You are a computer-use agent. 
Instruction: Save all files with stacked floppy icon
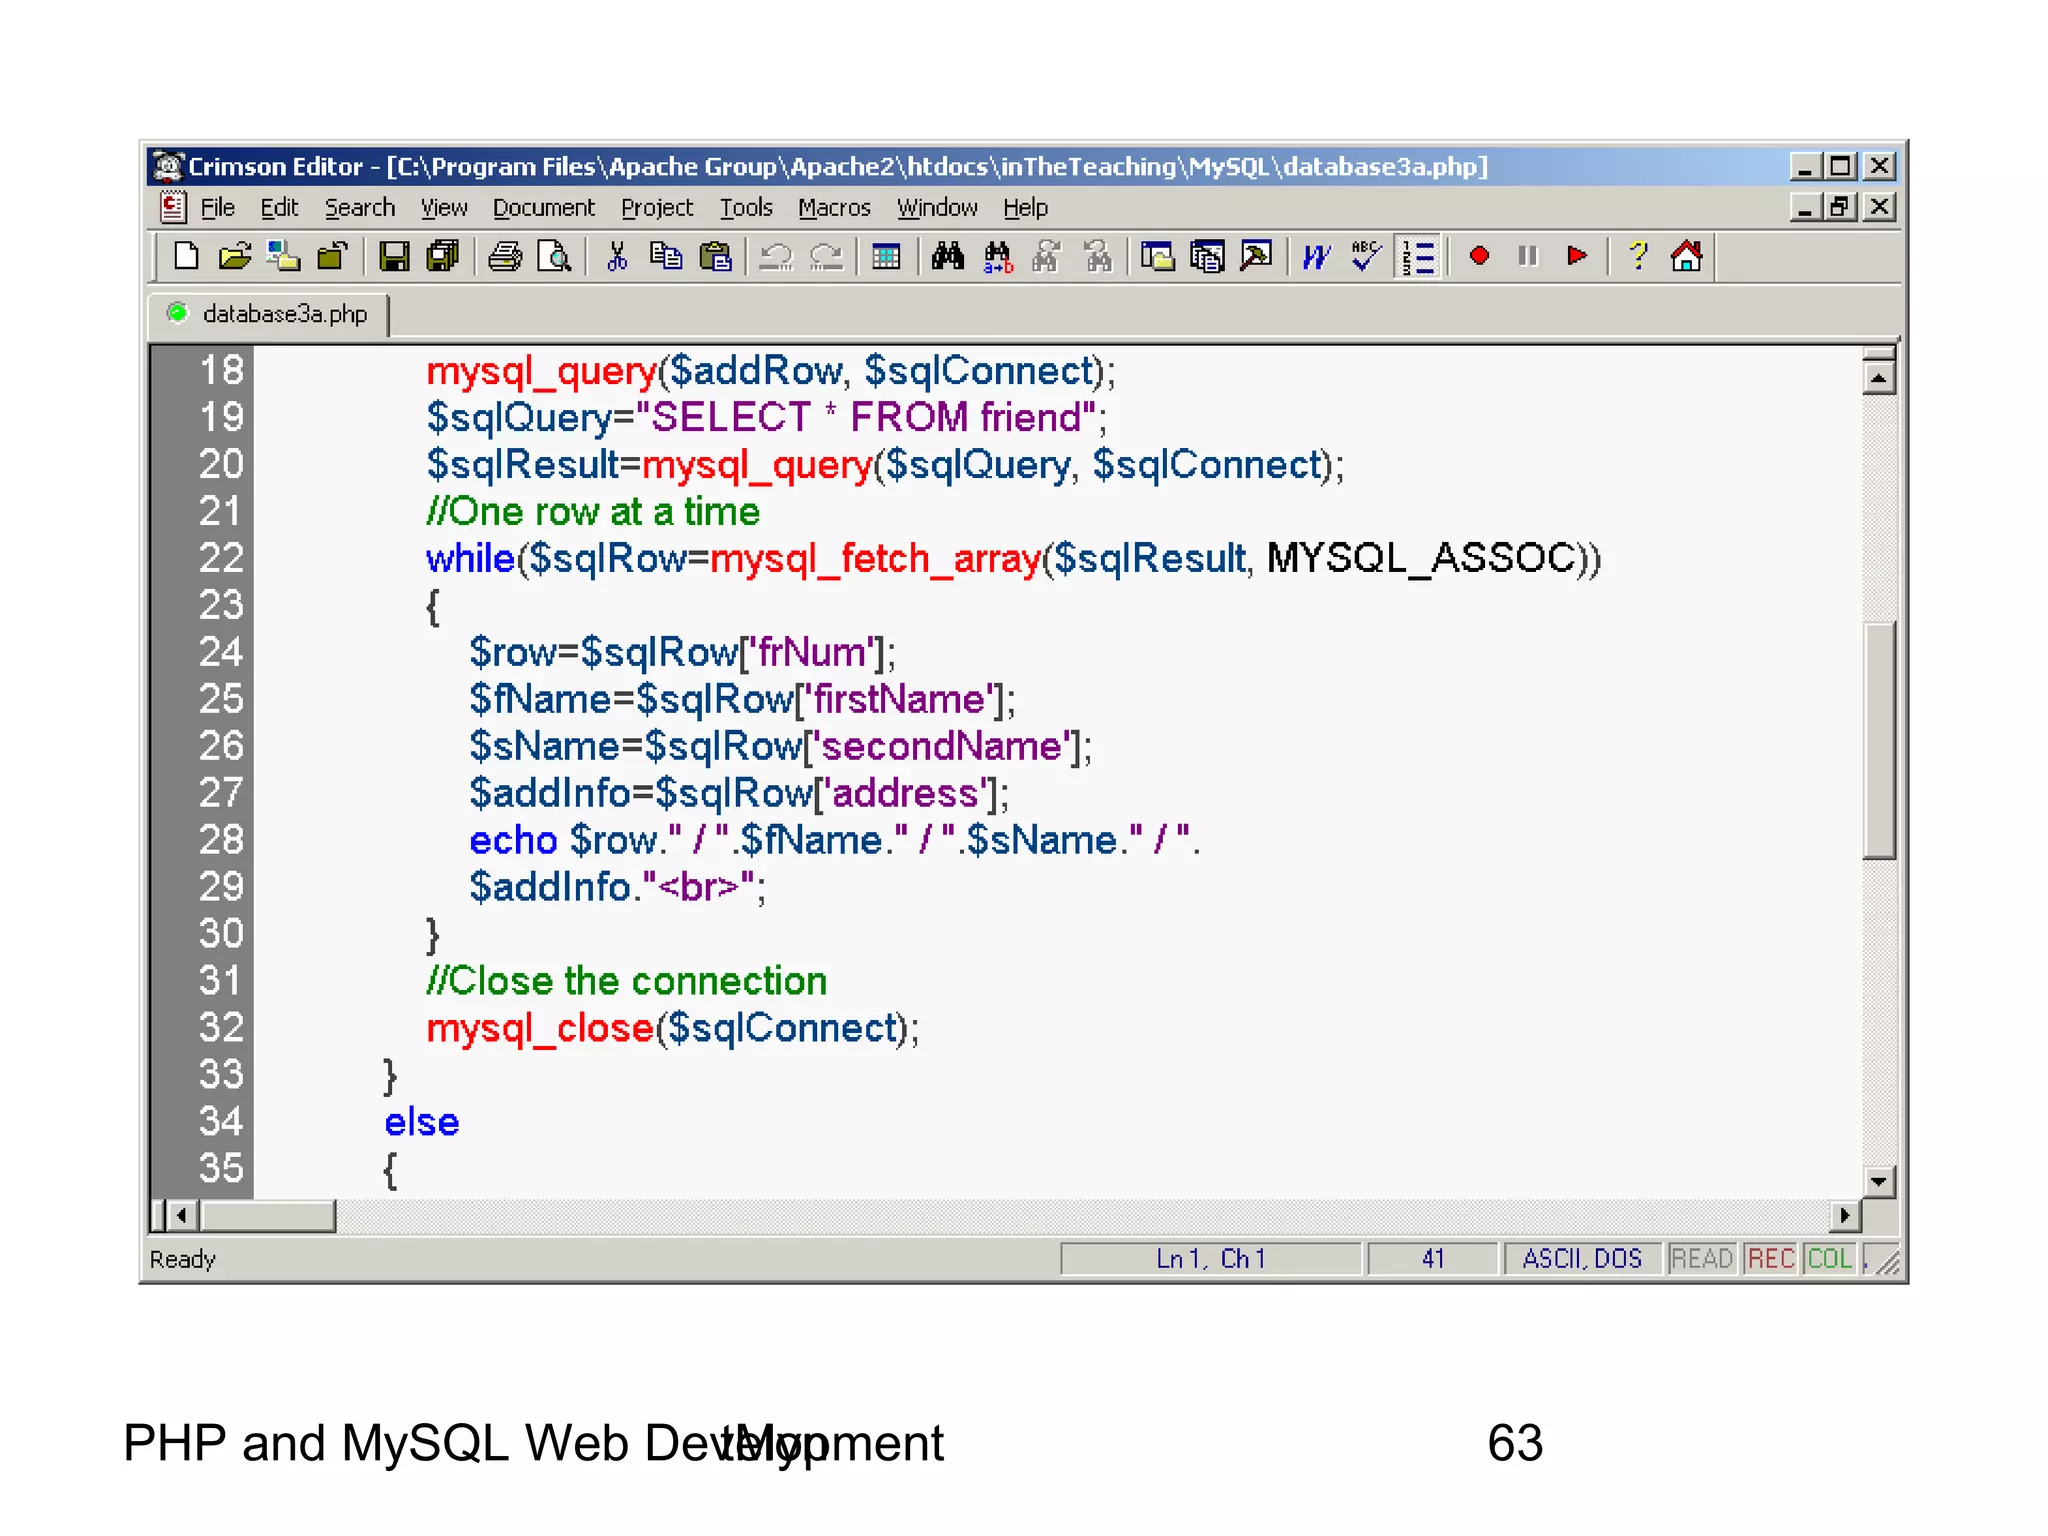coord(442,257)
